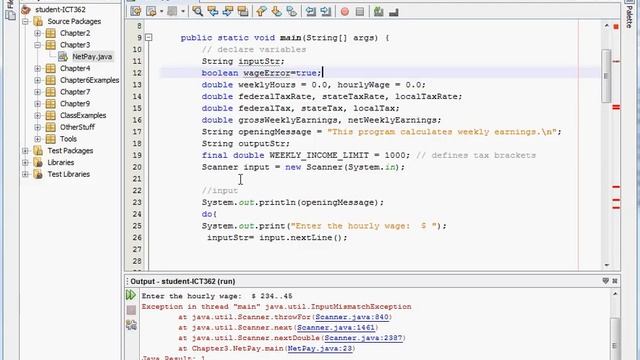Screen dimensions: 640x360
Task: Click the editor vertical scrollbar thumb
Action: point(606,76)
